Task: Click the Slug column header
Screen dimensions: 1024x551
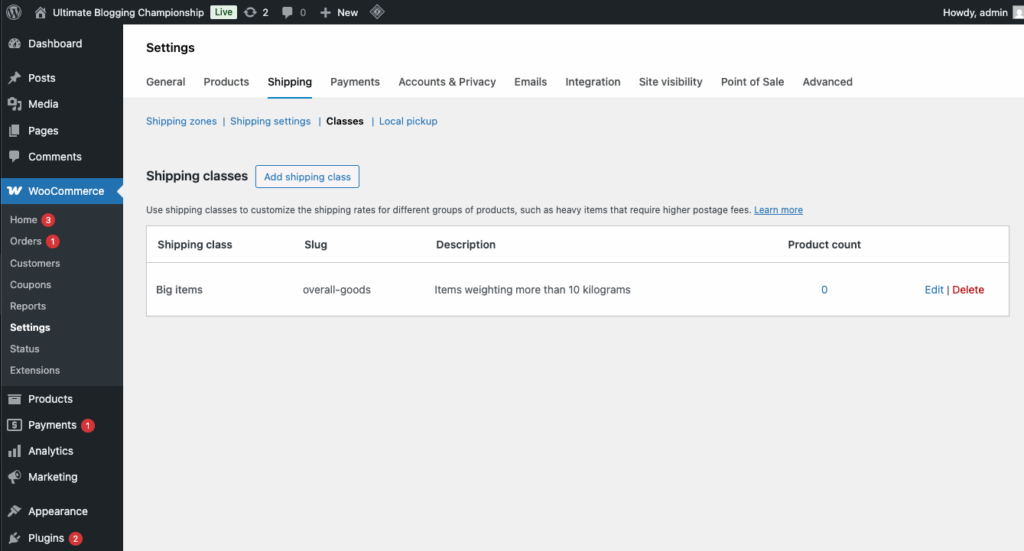Action: 315,244
